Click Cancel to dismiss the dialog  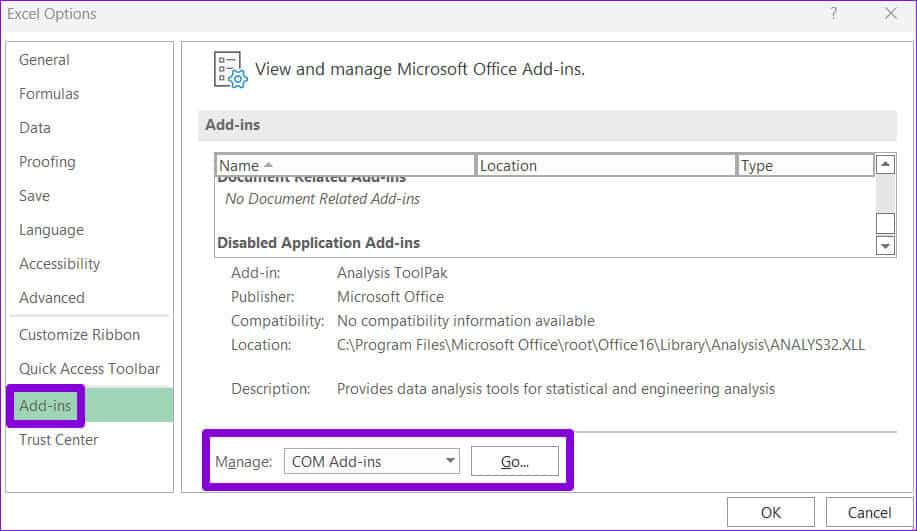(x=869, y=512)
